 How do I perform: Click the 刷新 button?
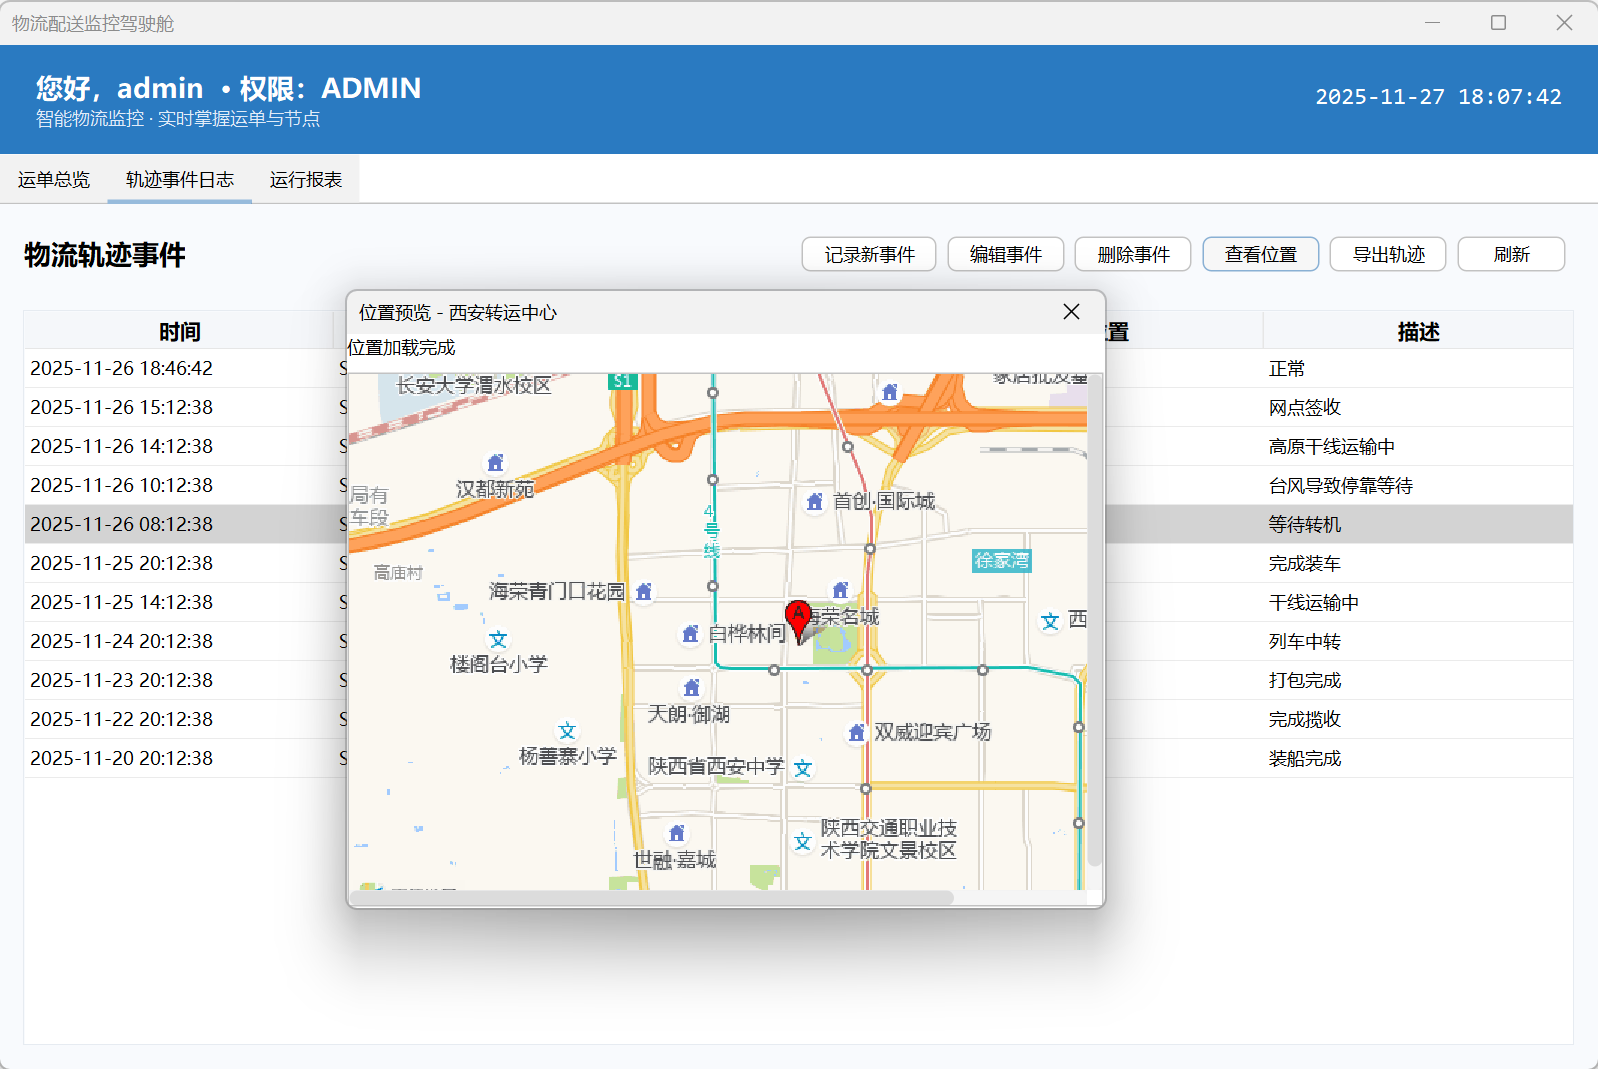[x=1511, y=255]
